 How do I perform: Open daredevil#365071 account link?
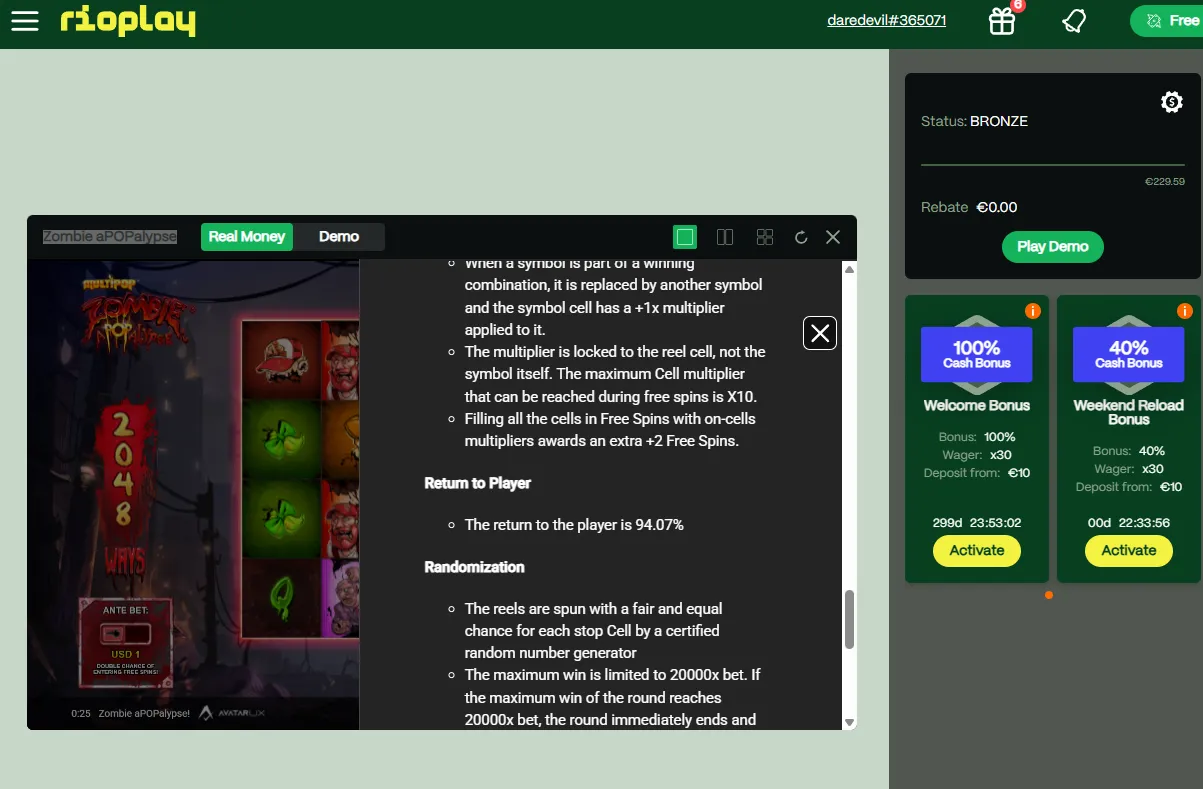[x=887, y=20]
